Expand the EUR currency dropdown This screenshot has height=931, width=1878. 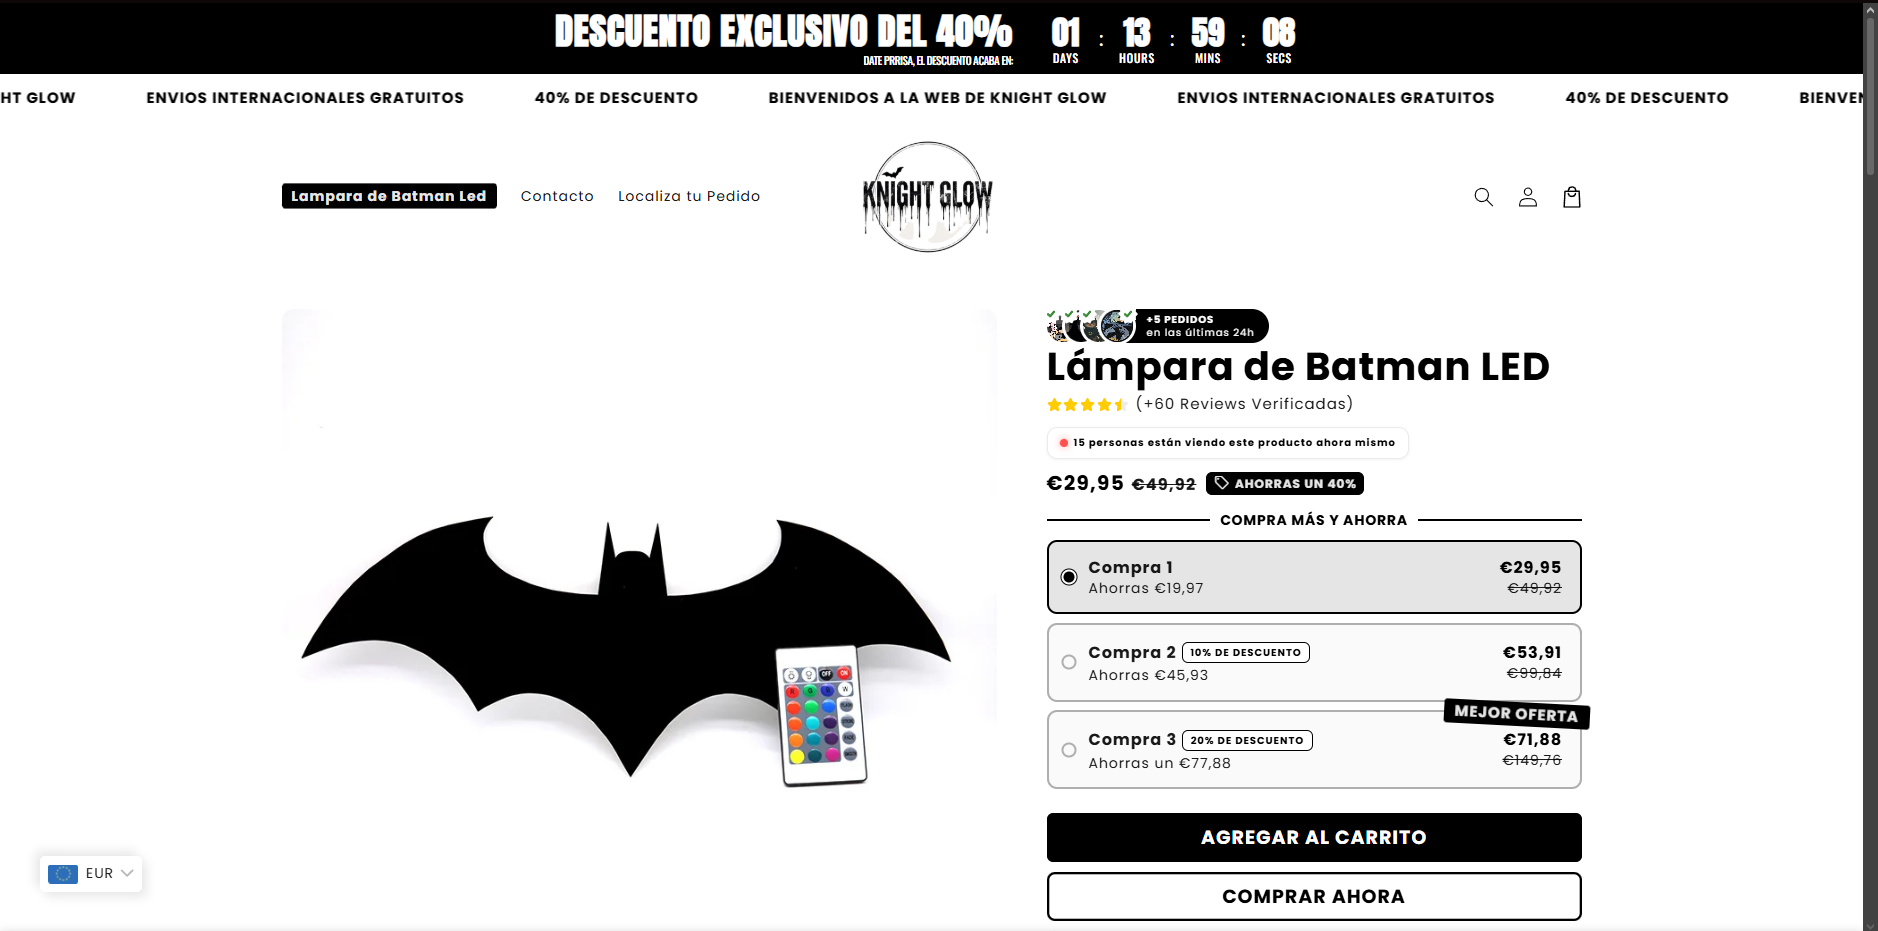pyautogui.click(x=91, y=874)
